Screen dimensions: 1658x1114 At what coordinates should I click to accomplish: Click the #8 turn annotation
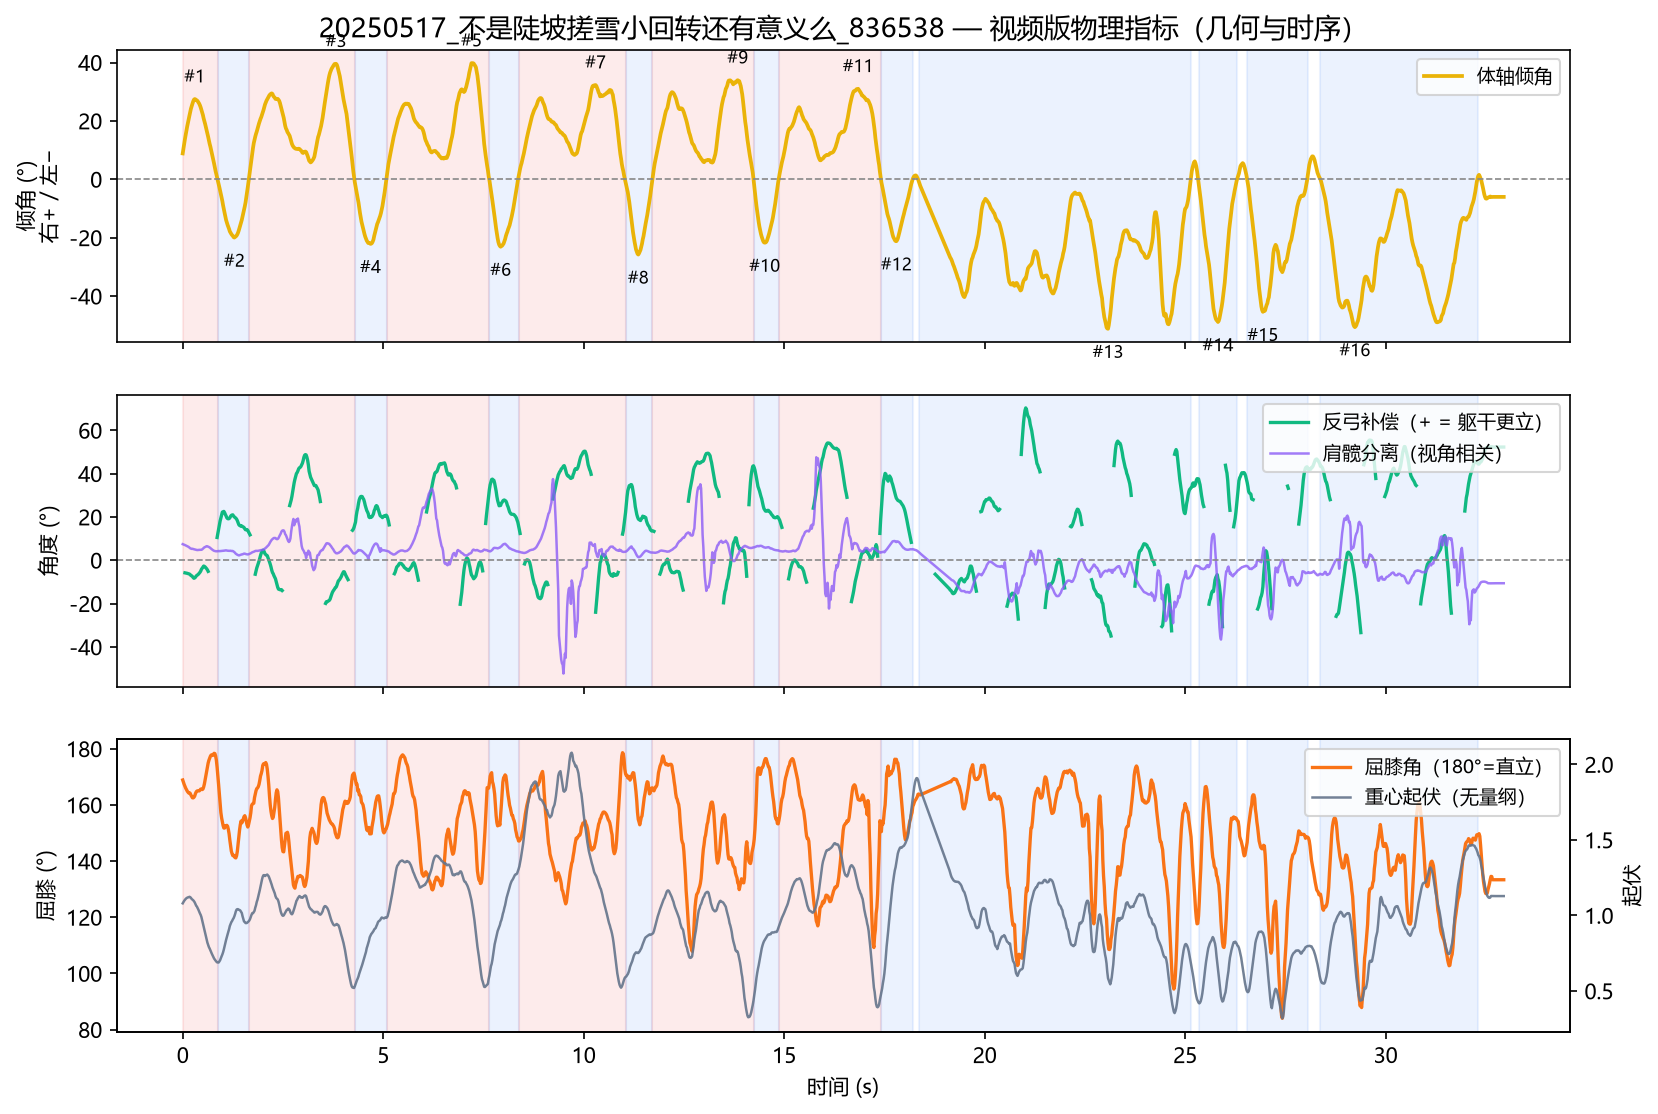pyautogui.click(x=638, y=278)
